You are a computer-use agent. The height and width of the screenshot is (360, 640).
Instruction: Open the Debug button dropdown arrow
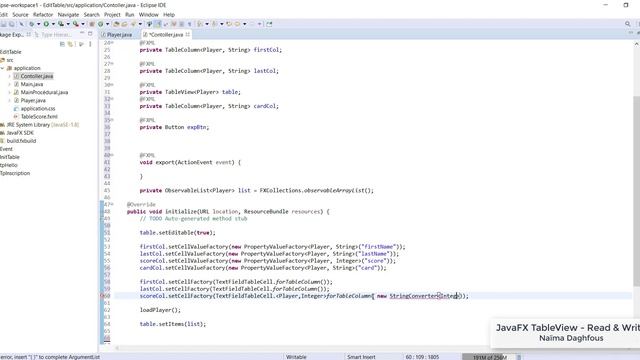(x=38, y=24)
